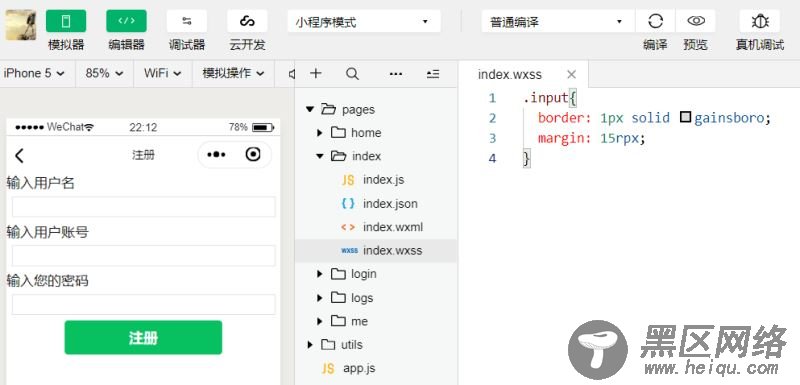Image resolution: width=800 pixels, height=385 pixels.
Task: Switch to the index.wxss editor tab
Action: (510, 74)
